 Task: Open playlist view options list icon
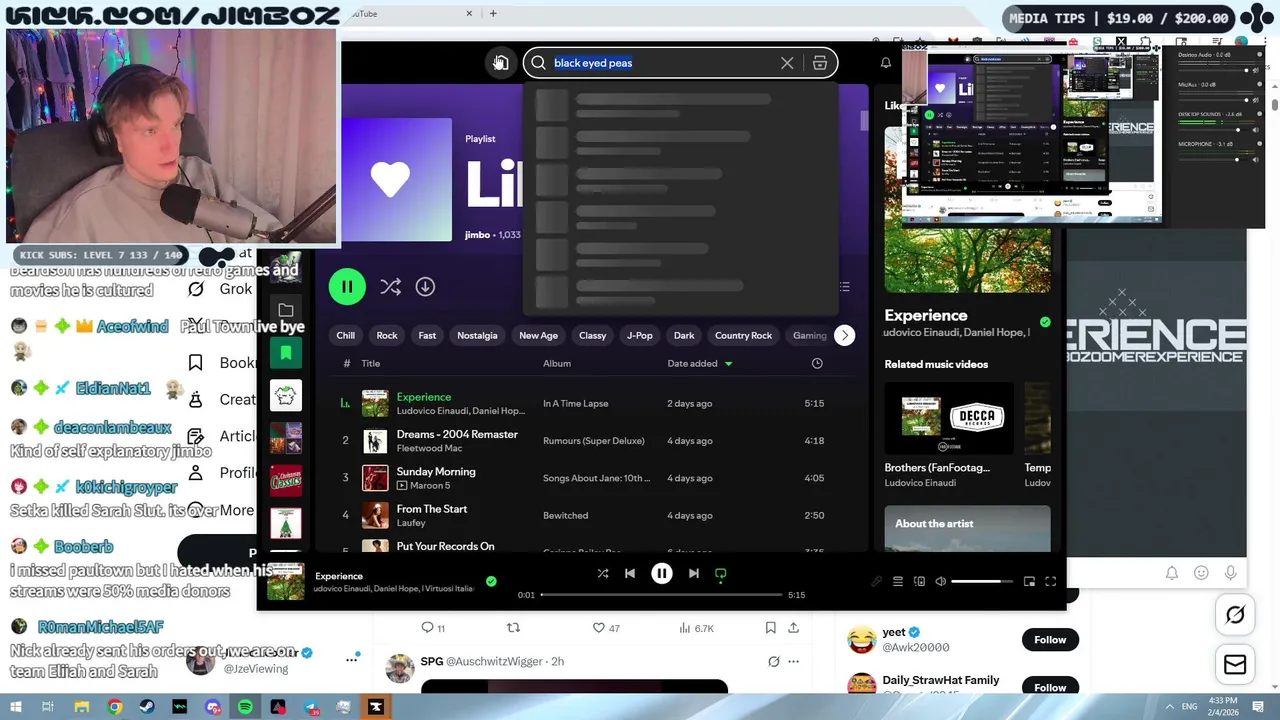845,287
